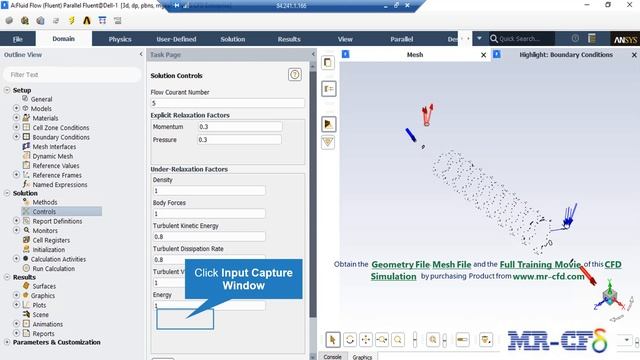Click the downward triangle icon in side toolbar
Screen dimensions: 640x360
tap(328, 142)
